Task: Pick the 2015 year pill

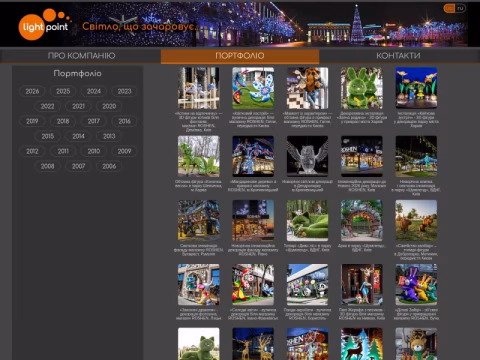Action: click(x=47, y=136)
